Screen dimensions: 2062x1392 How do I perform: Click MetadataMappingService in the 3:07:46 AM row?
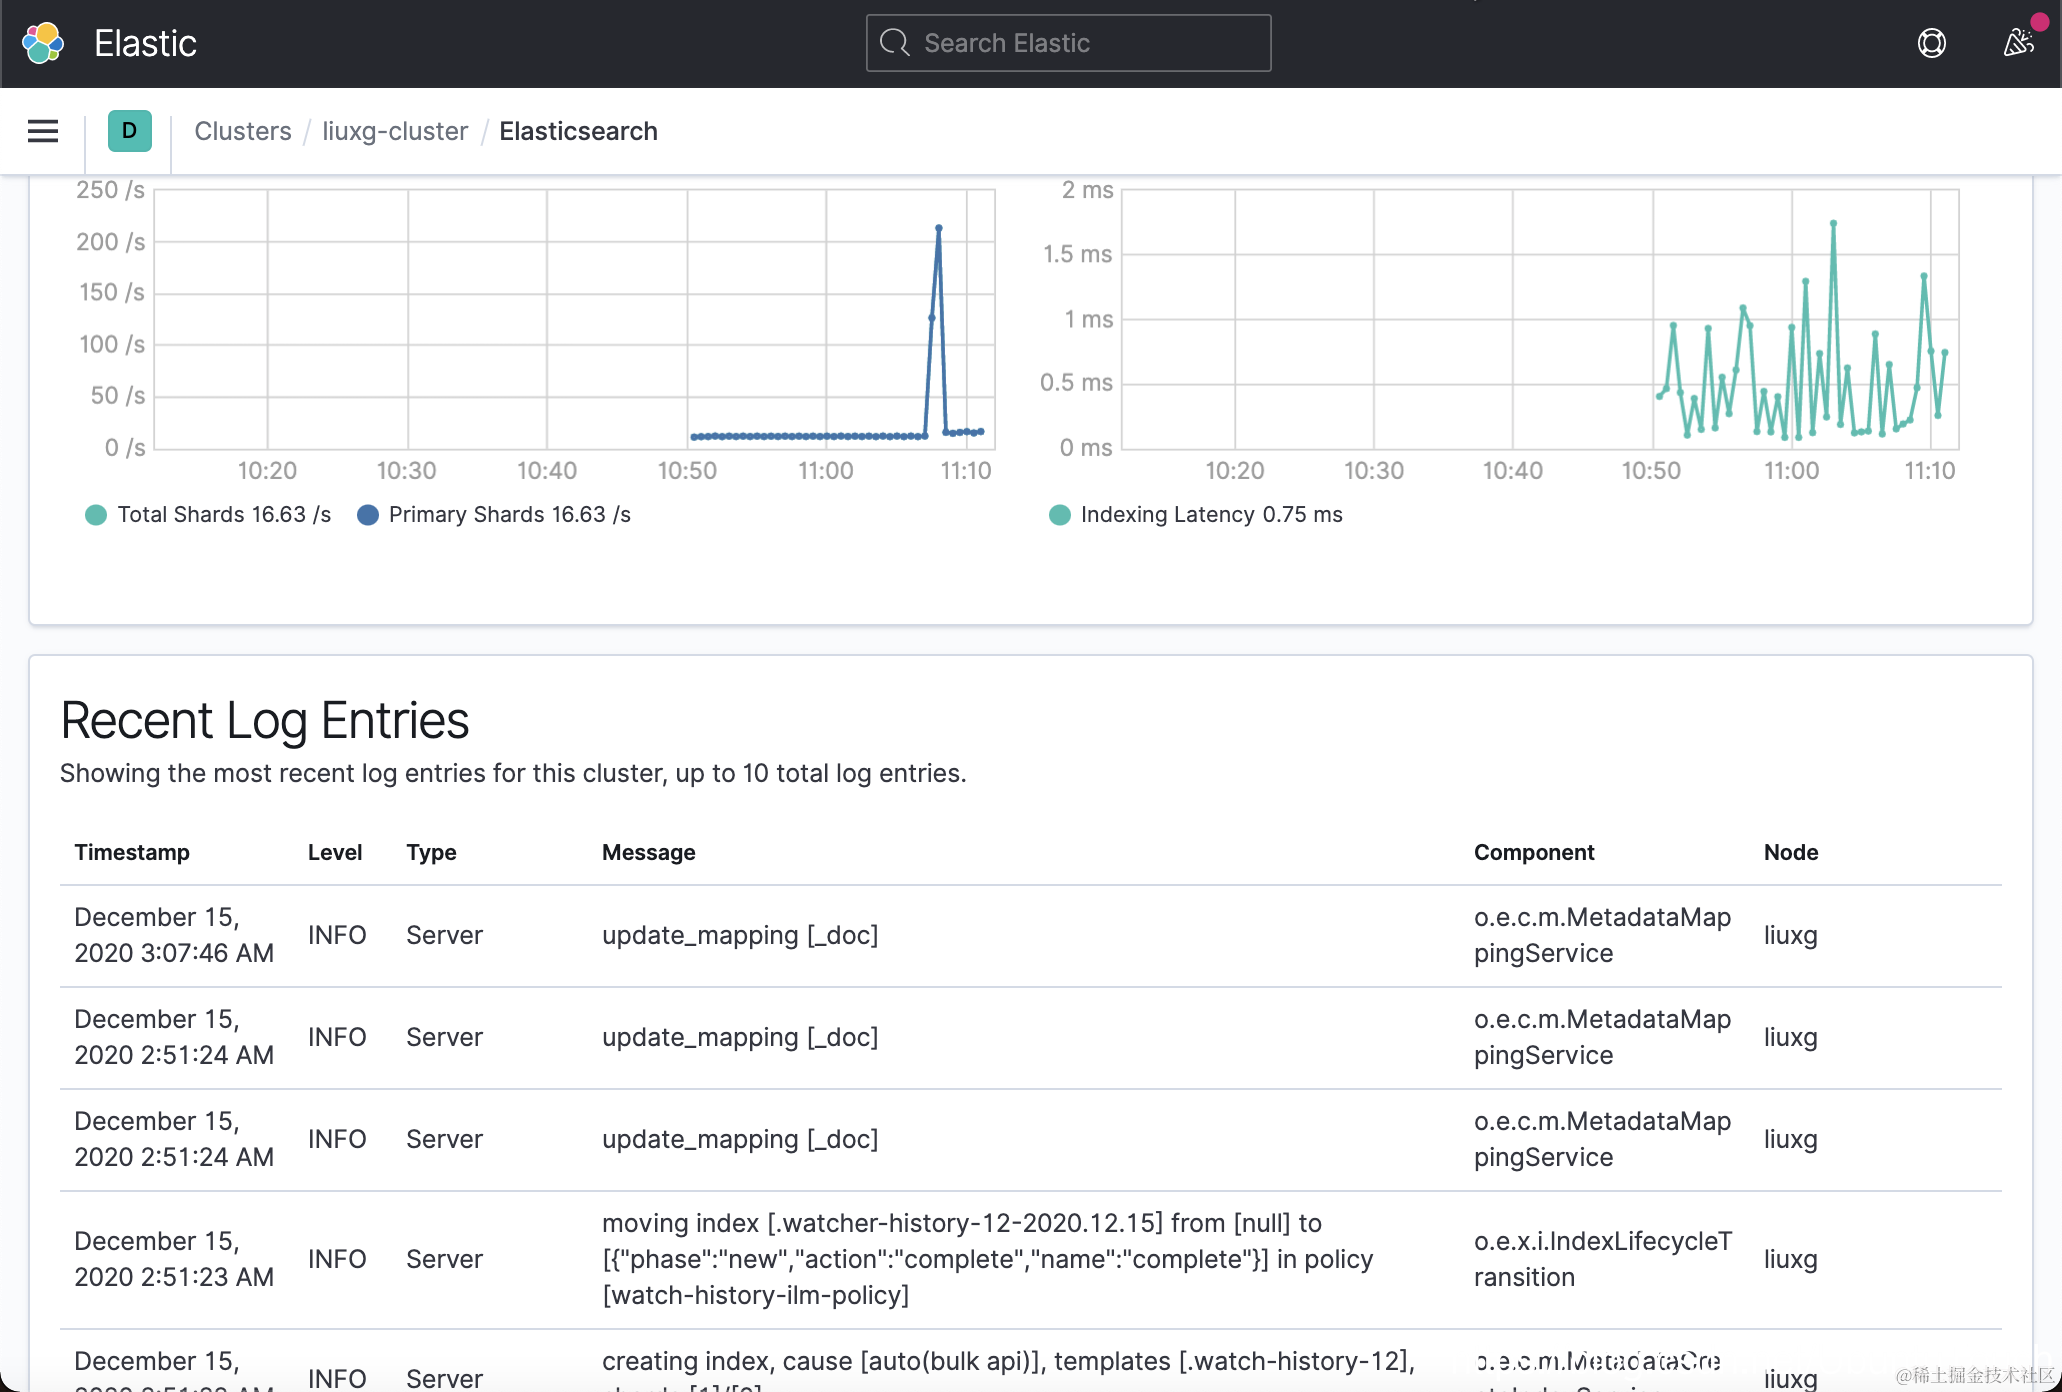1603,935
